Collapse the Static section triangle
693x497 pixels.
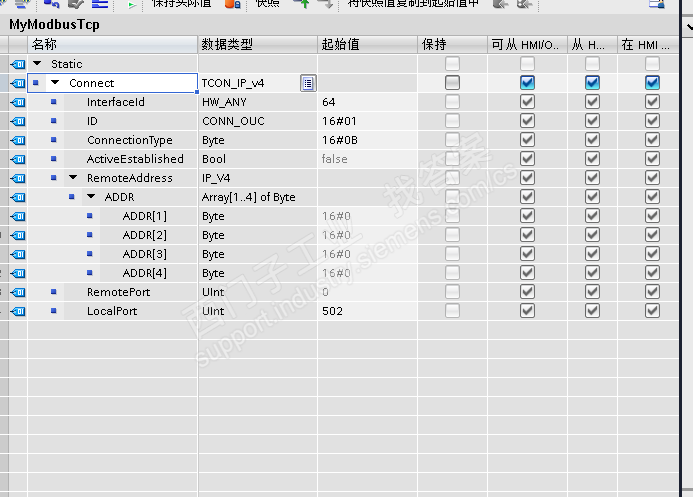point(38,64)
